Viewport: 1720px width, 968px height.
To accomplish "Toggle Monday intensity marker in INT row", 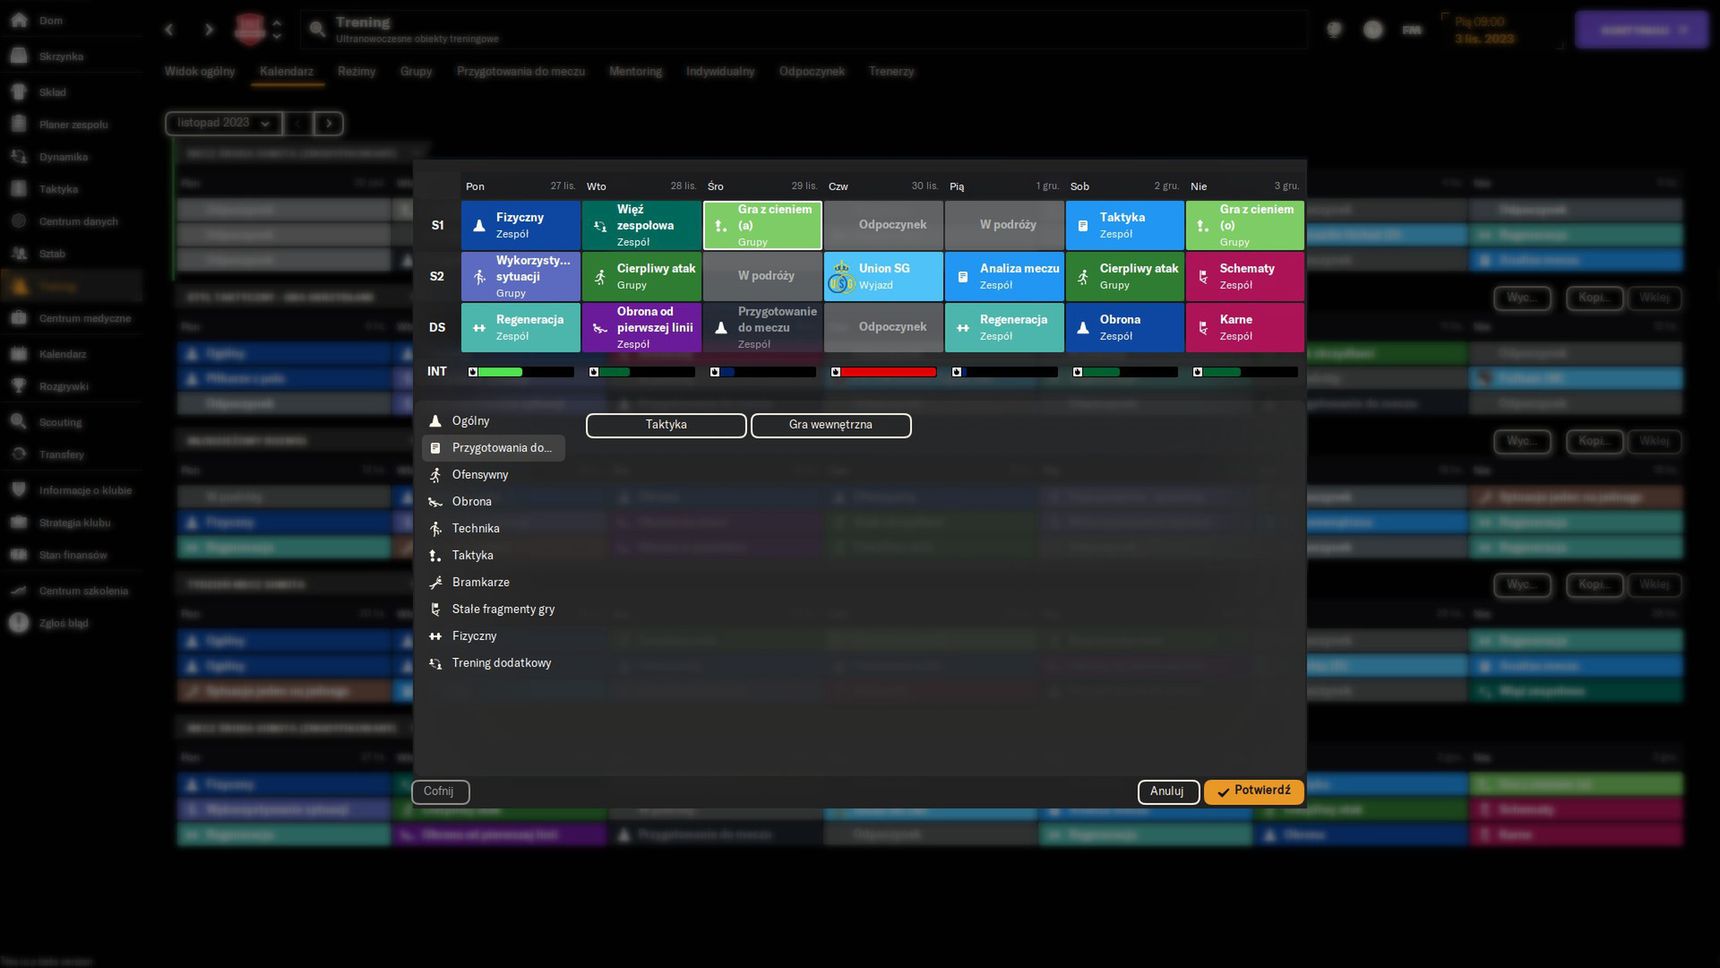I will click(473, 372).
